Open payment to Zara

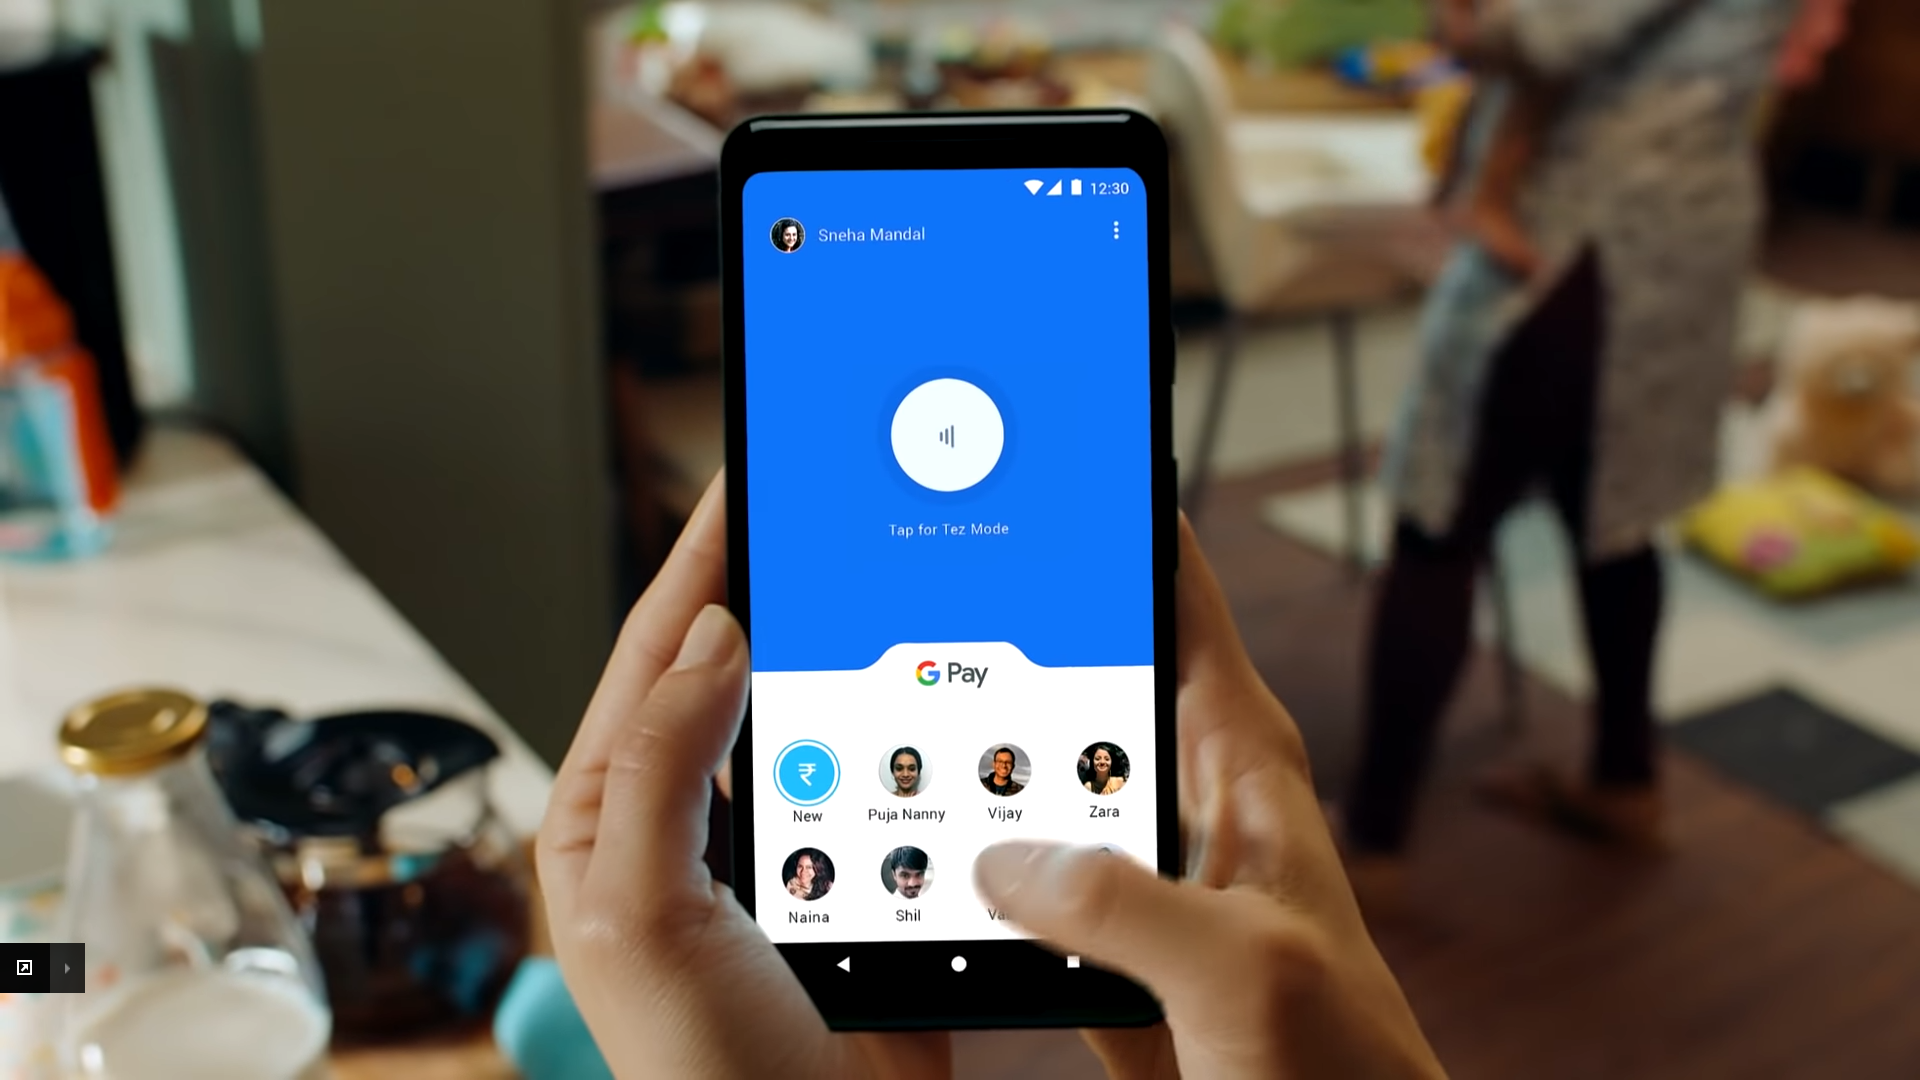[1104, 769]
